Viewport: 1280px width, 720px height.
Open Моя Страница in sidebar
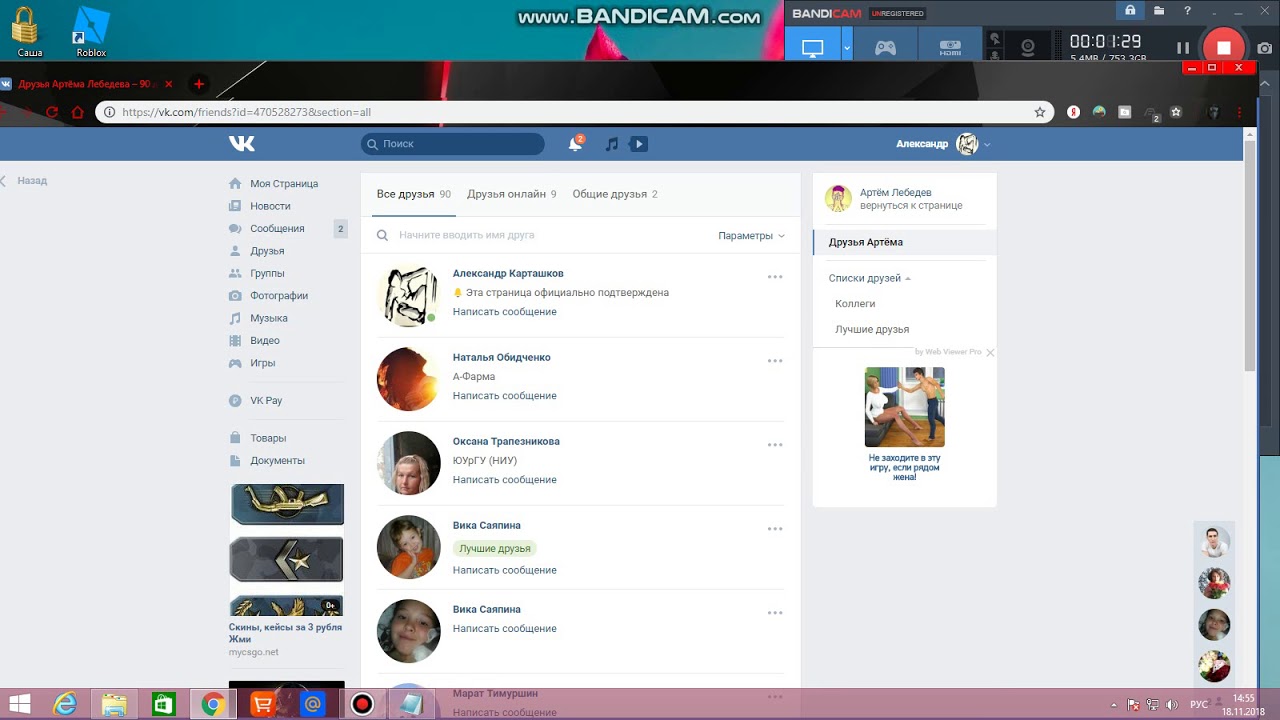pos(284,184)
